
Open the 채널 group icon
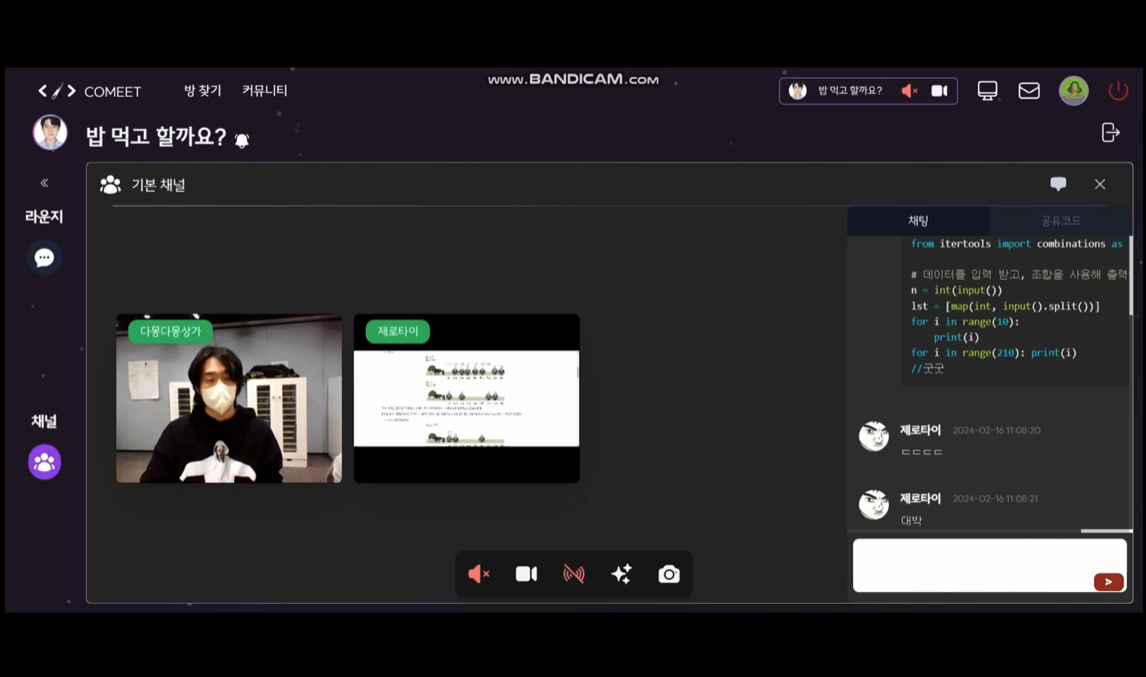tap(45, 462)
